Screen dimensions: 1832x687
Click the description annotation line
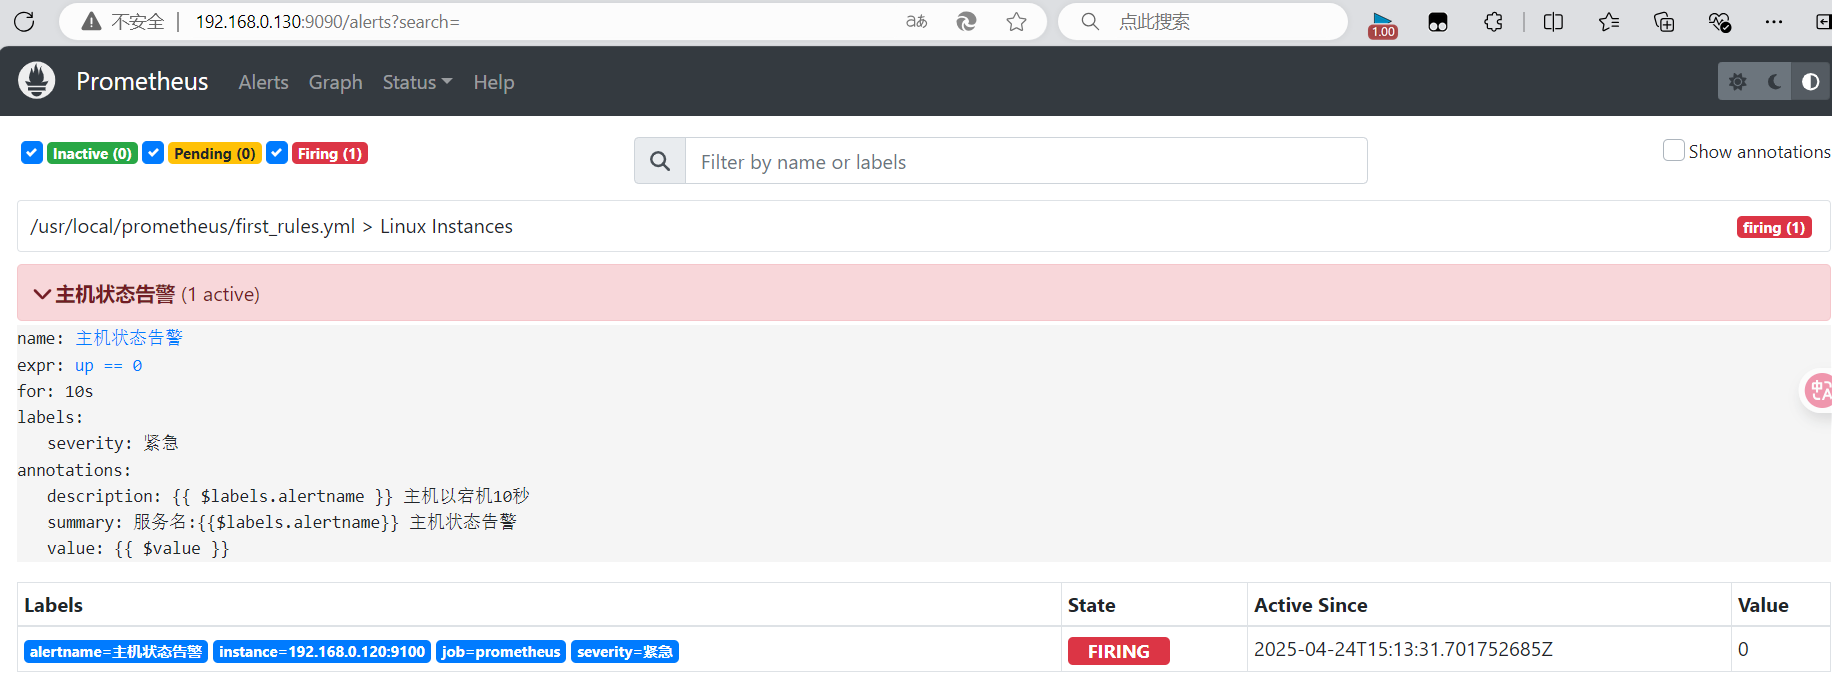pos(288,496)
